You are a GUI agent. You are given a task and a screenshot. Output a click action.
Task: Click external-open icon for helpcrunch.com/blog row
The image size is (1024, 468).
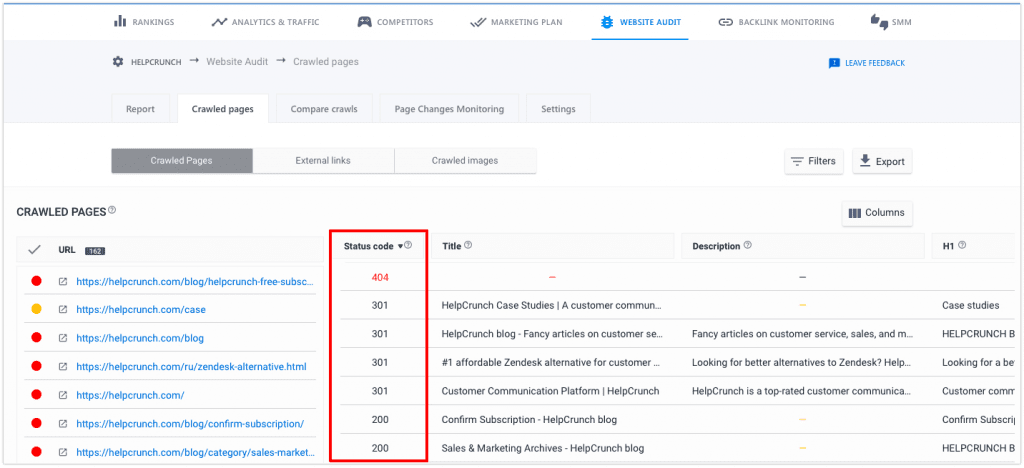63,338
